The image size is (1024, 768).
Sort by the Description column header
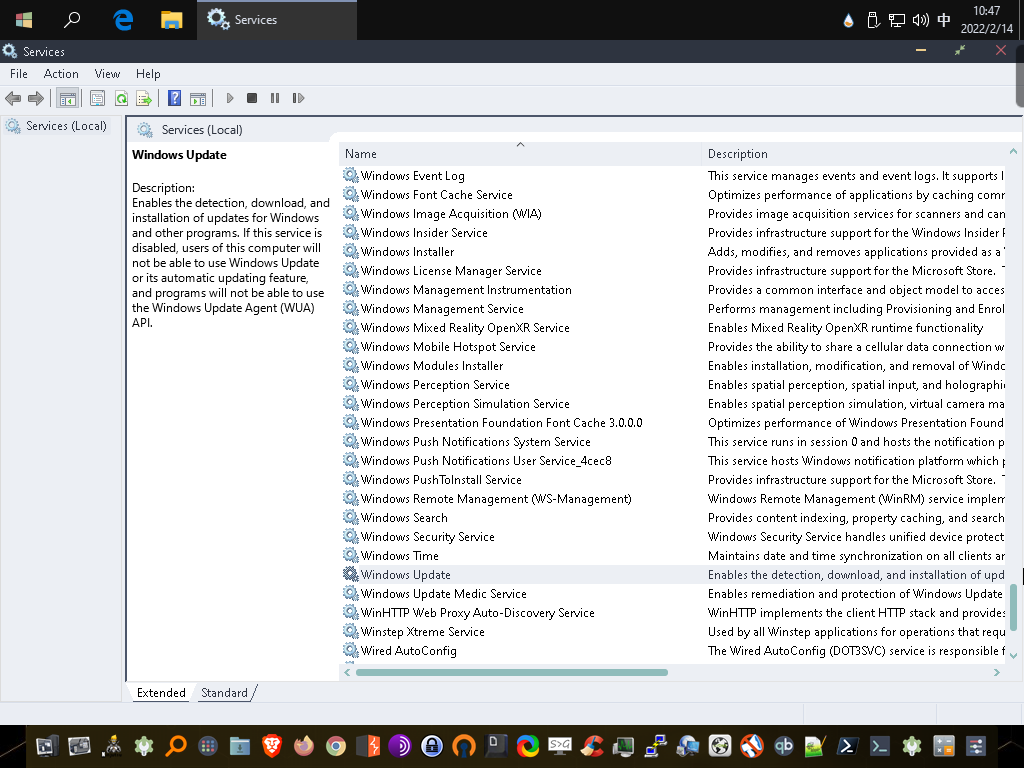(x=854, y=154)
